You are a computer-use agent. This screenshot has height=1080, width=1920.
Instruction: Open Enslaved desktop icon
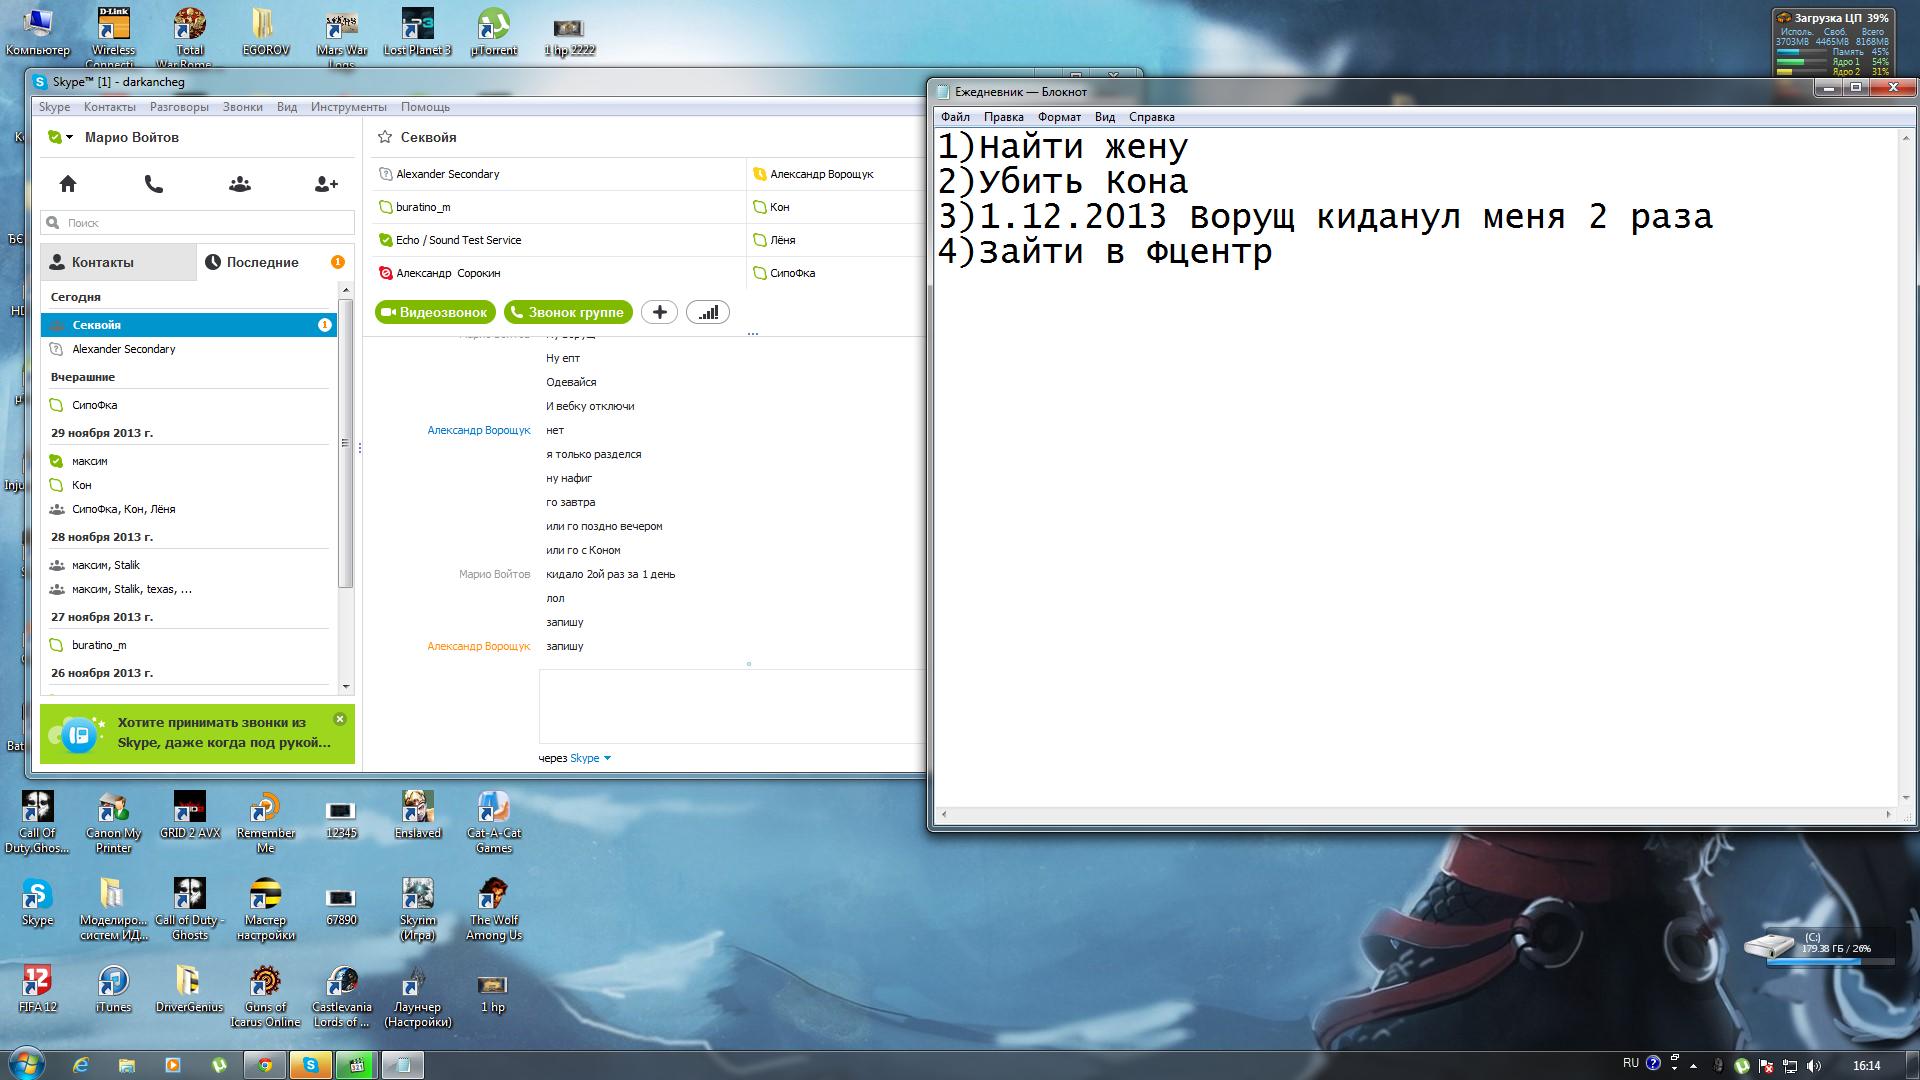(x=417, y=815)
